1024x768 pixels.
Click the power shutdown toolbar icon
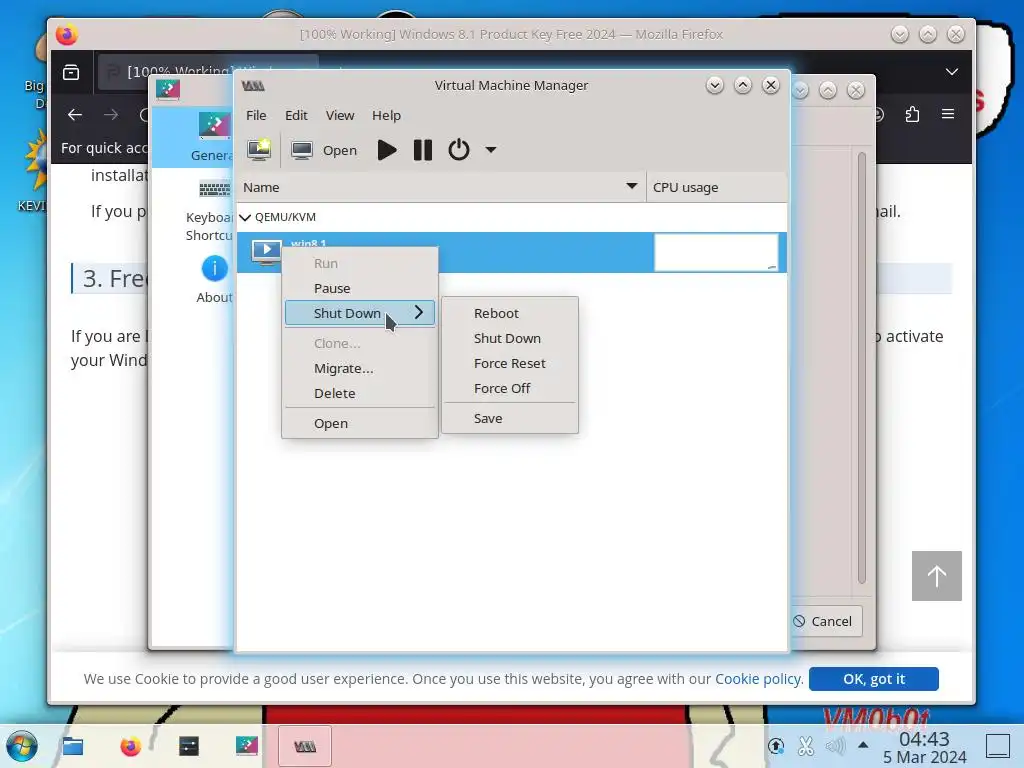[x=458, y=150]
